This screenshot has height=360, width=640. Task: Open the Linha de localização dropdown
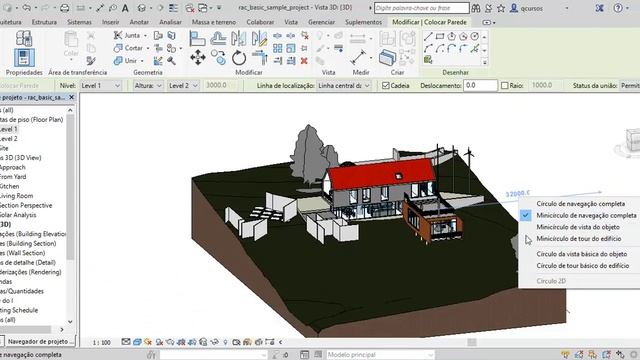click(344, 86)
